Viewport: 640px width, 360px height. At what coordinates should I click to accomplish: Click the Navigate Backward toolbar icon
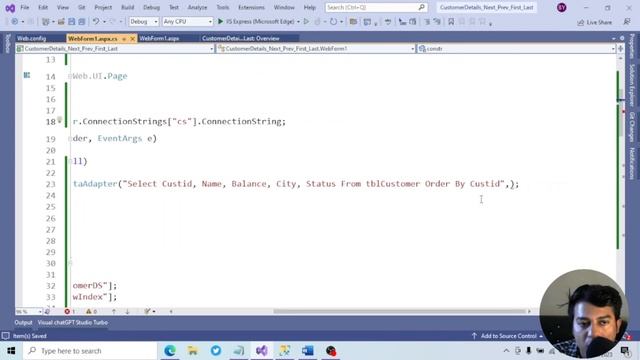tap(14, 22)
